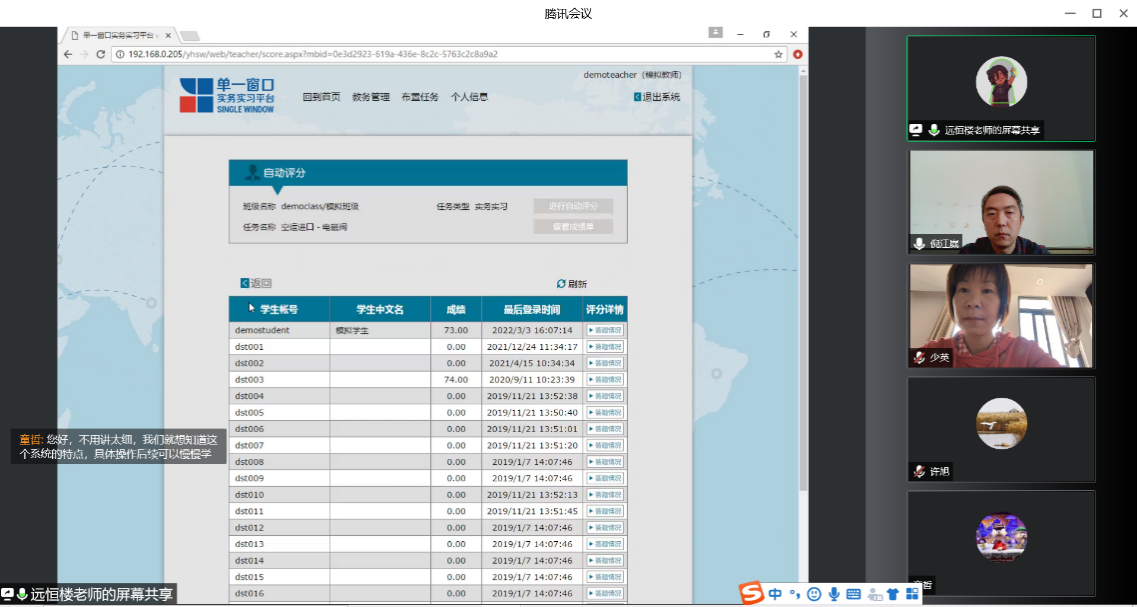The height and width of the screenshot is (607, 1137).
Task: Click the Sogou input method S logo
Action: (x=751, y=594)
